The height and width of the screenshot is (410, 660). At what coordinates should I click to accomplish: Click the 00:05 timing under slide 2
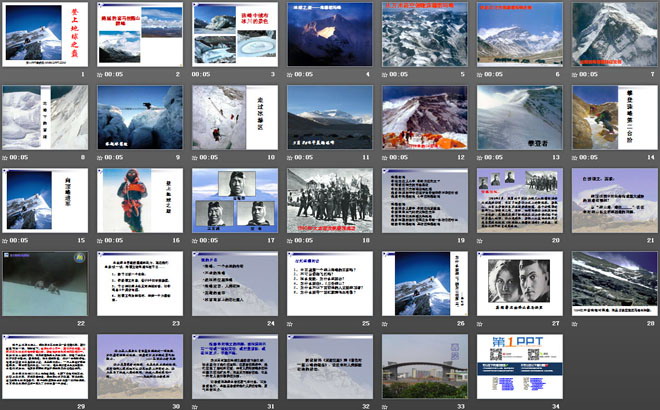[114, 75]
